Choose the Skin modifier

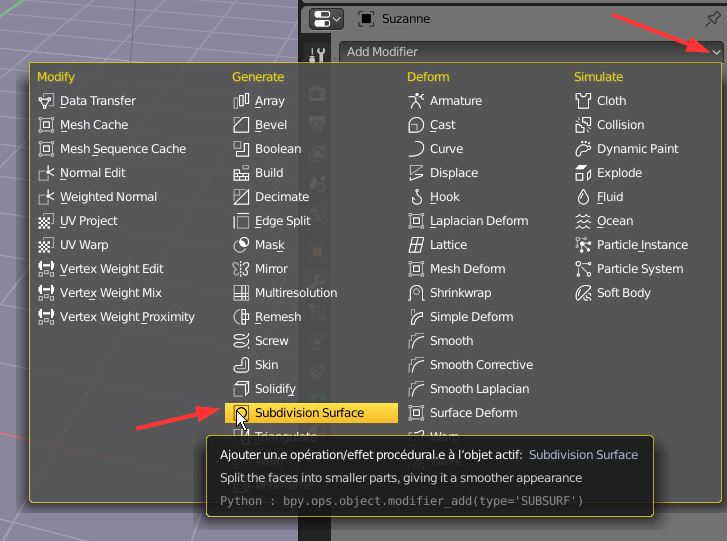tap(256, 365)
